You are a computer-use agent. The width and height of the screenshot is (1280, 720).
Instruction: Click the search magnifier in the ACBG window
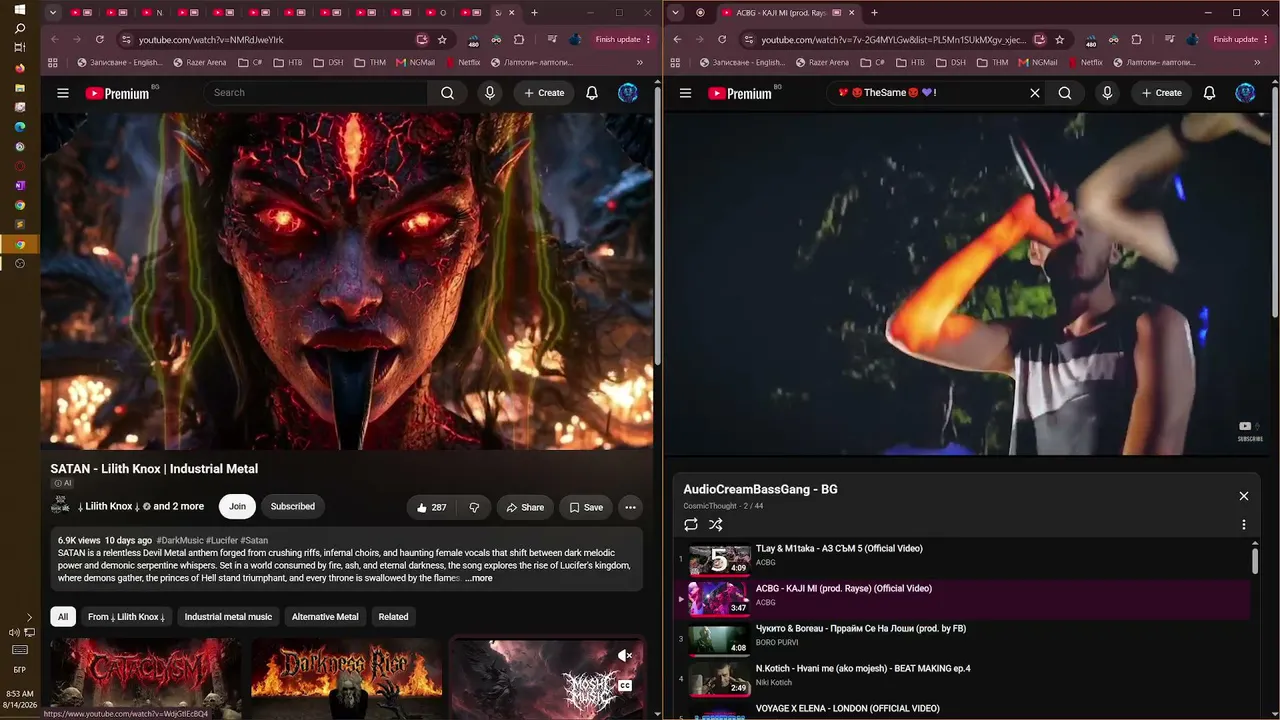pos(1065,93)
